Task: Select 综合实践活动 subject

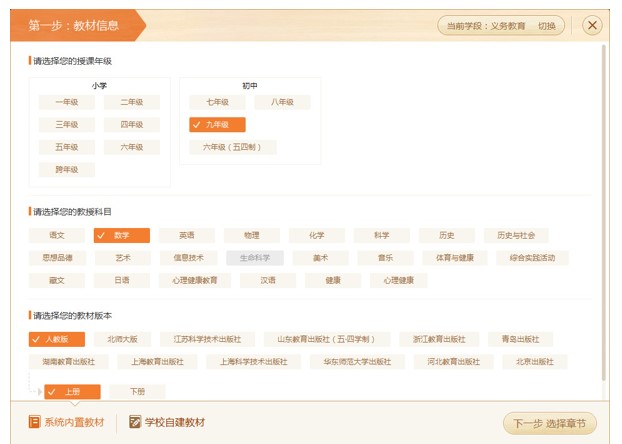Action: point(532,258)
